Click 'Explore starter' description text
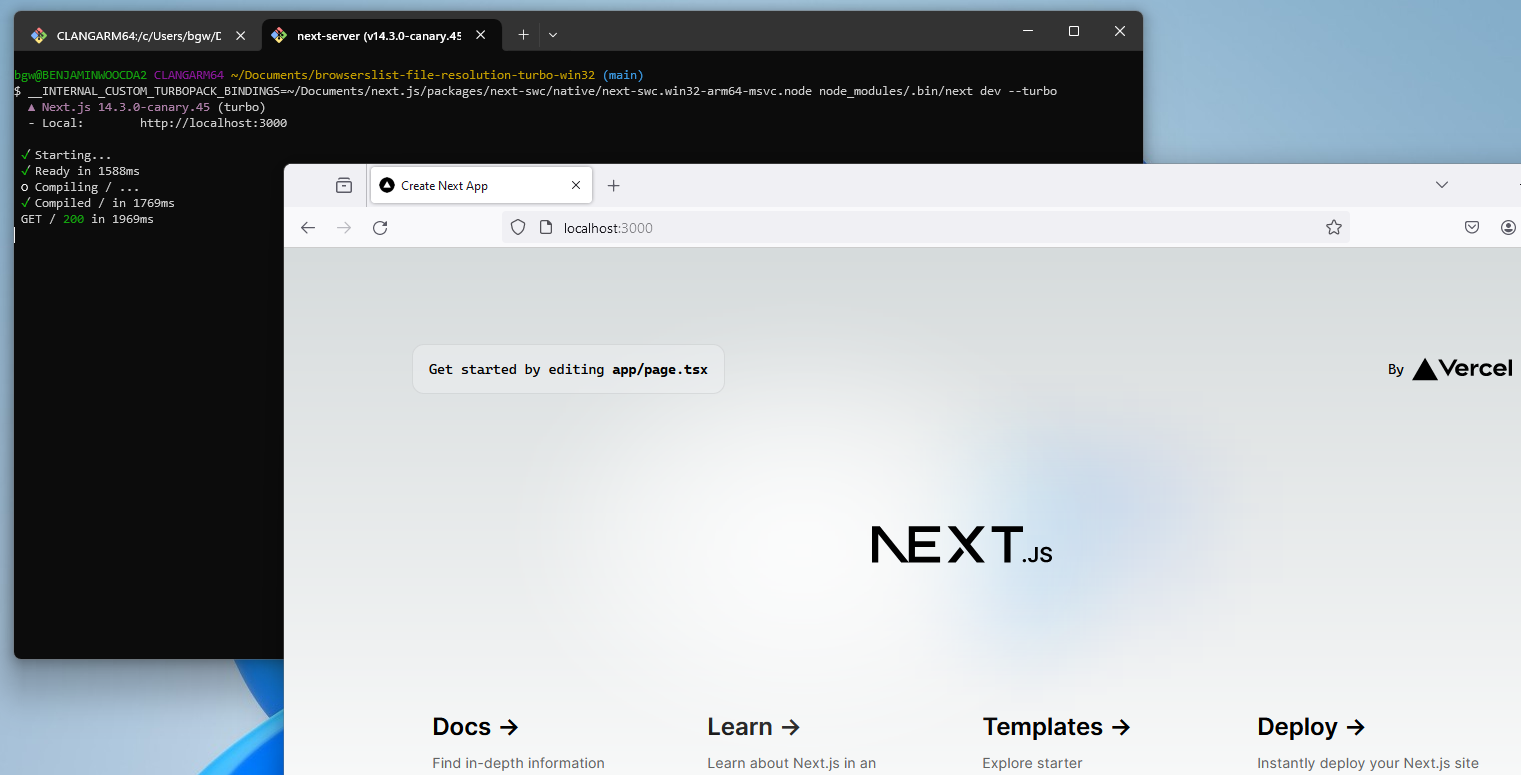Image resolution: width=1521 pixels, height=775 pixels. 1032,763
